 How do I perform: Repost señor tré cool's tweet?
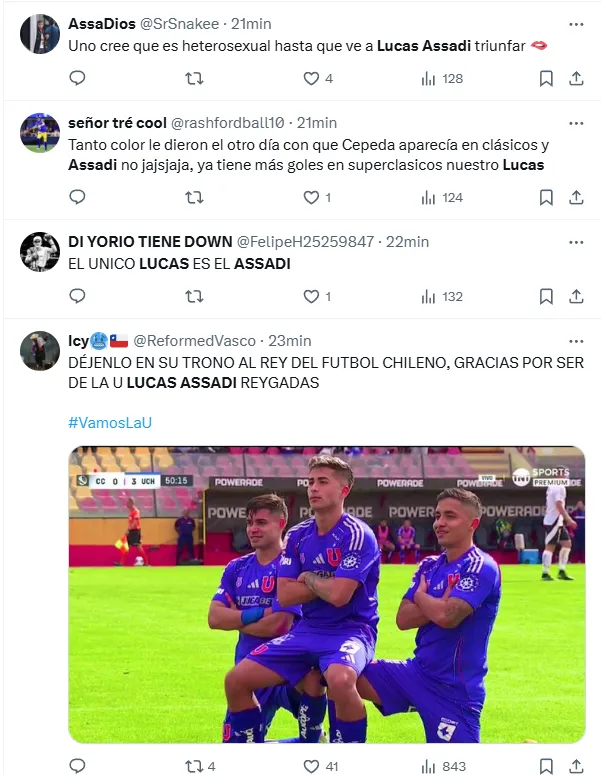(195, 197)
